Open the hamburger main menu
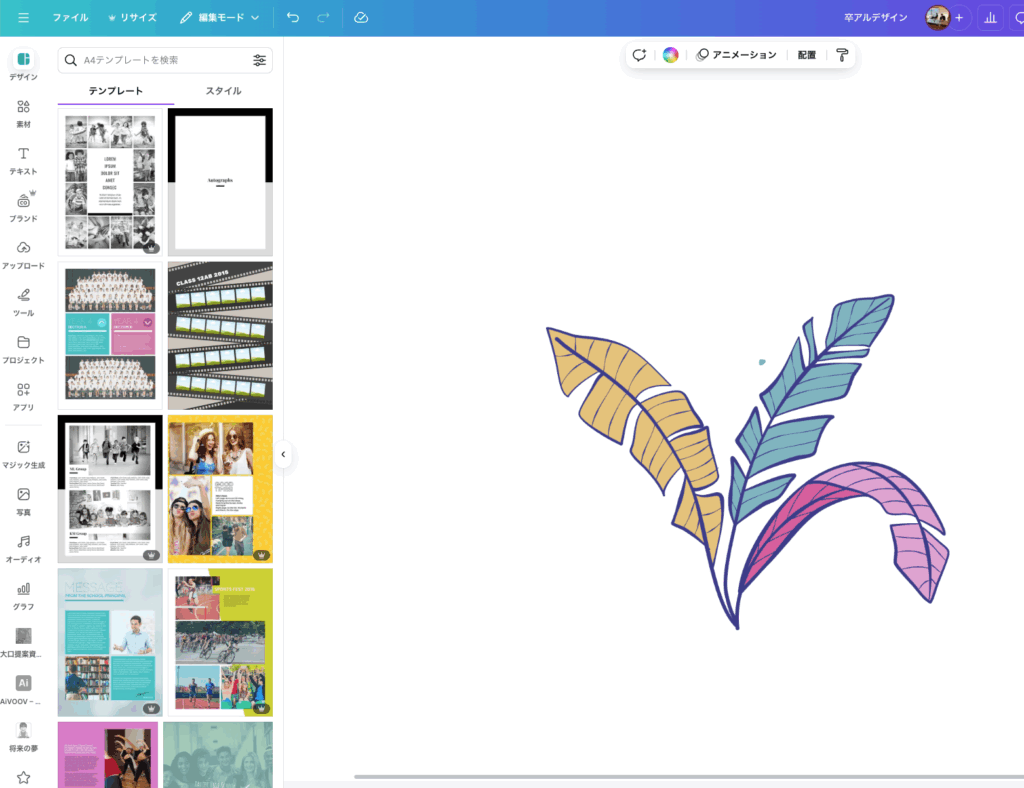 click(23, 18)
